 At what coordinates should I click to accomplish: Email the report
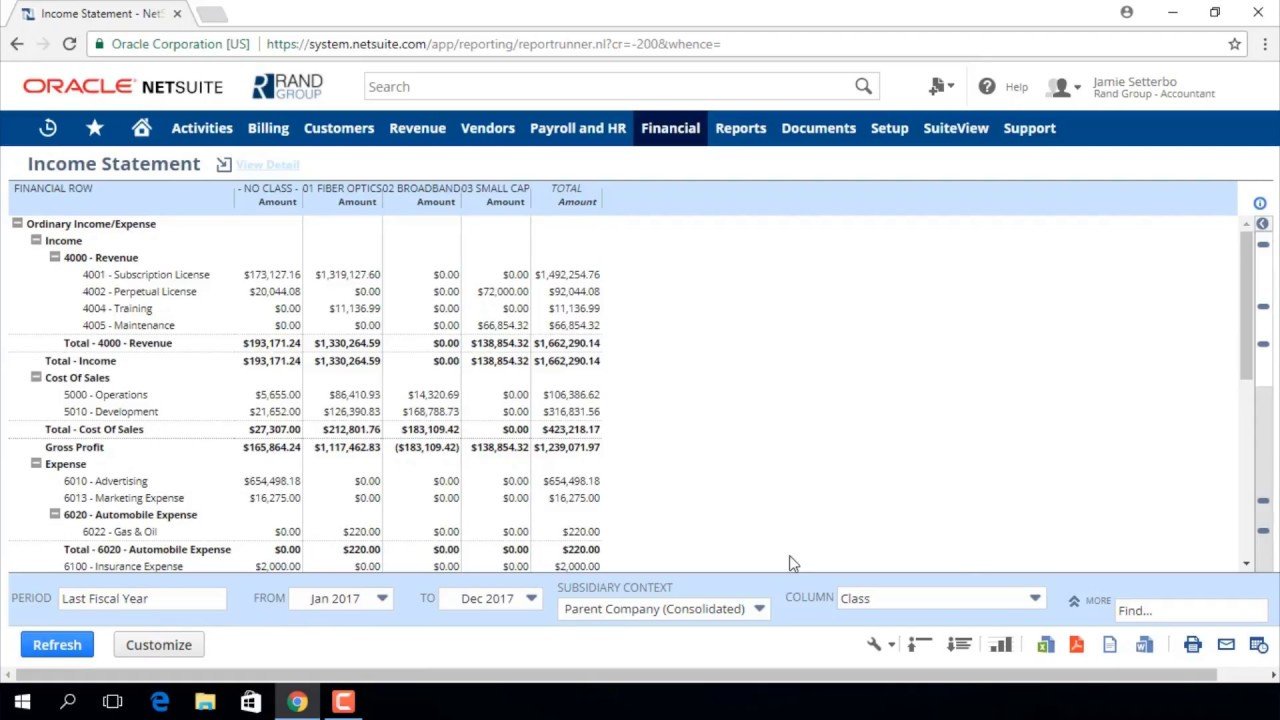point(1227,644)
